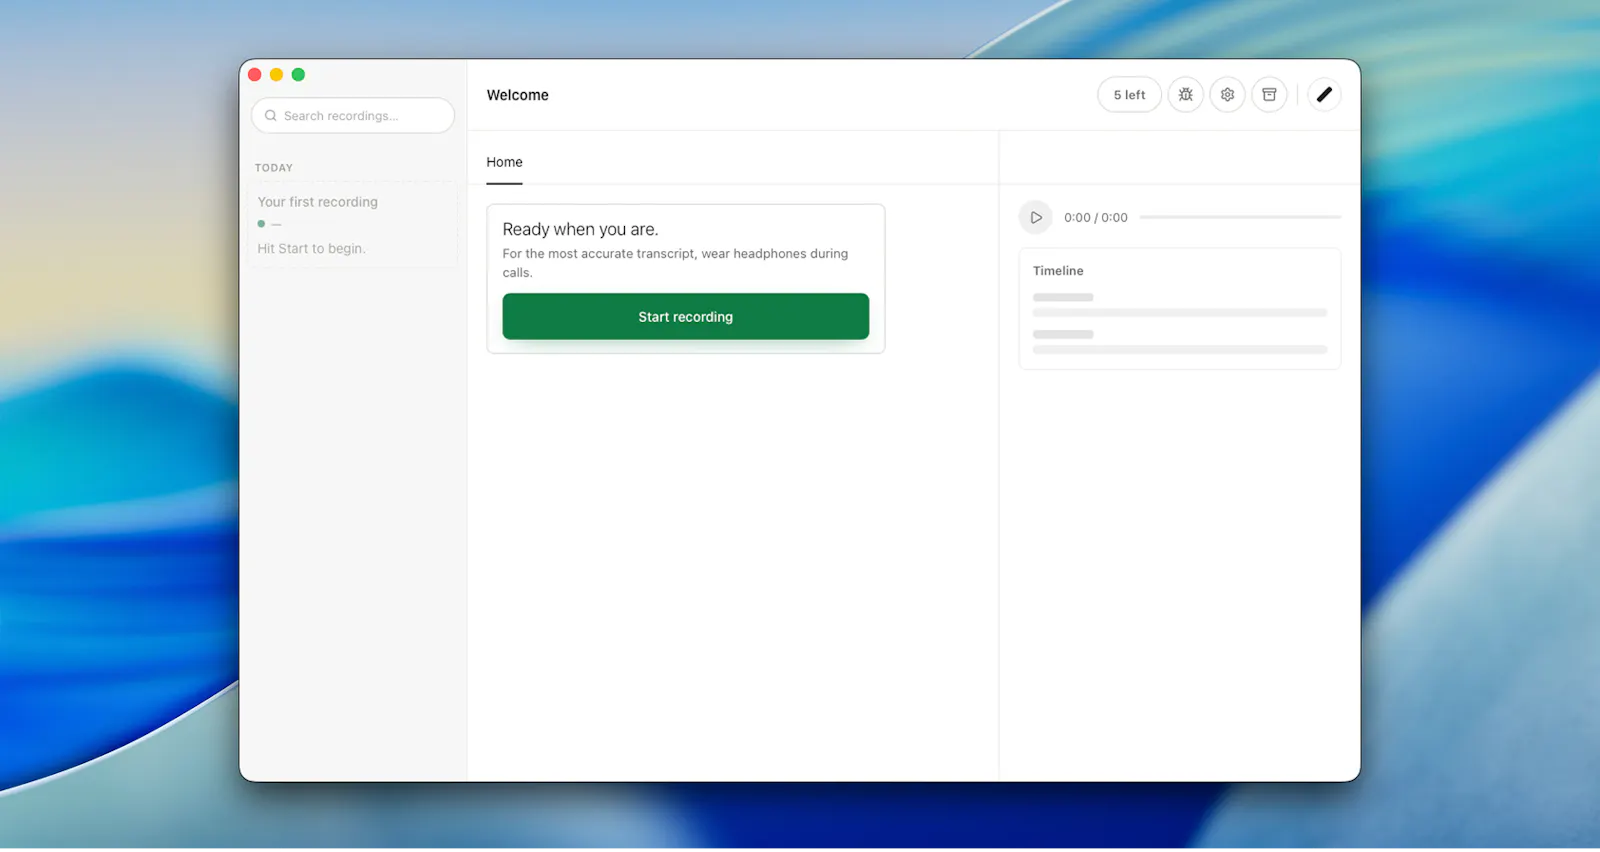The width and height of the screenshot is (1600, 852).
Task: Play audio with the play button
Action: click(x=1036, y=217)
